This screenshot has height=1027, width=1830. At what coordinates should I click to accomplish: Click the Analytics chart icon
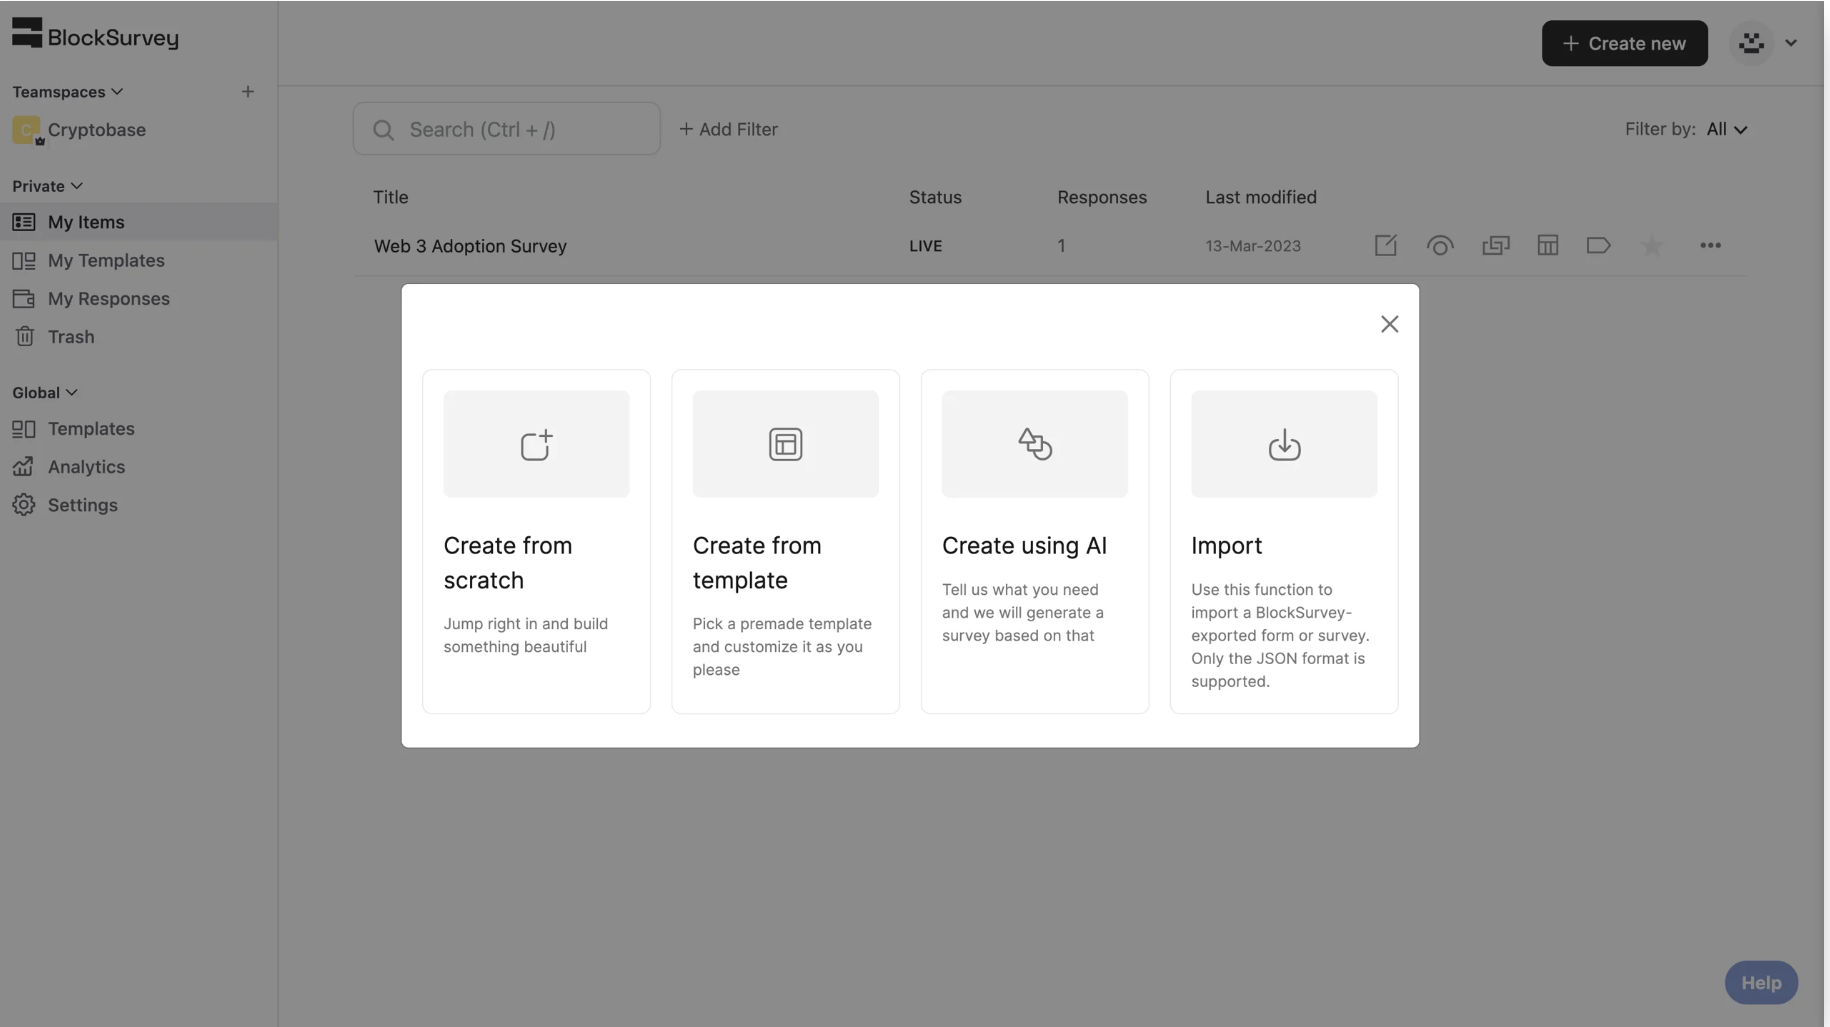[x=24, y=467]
